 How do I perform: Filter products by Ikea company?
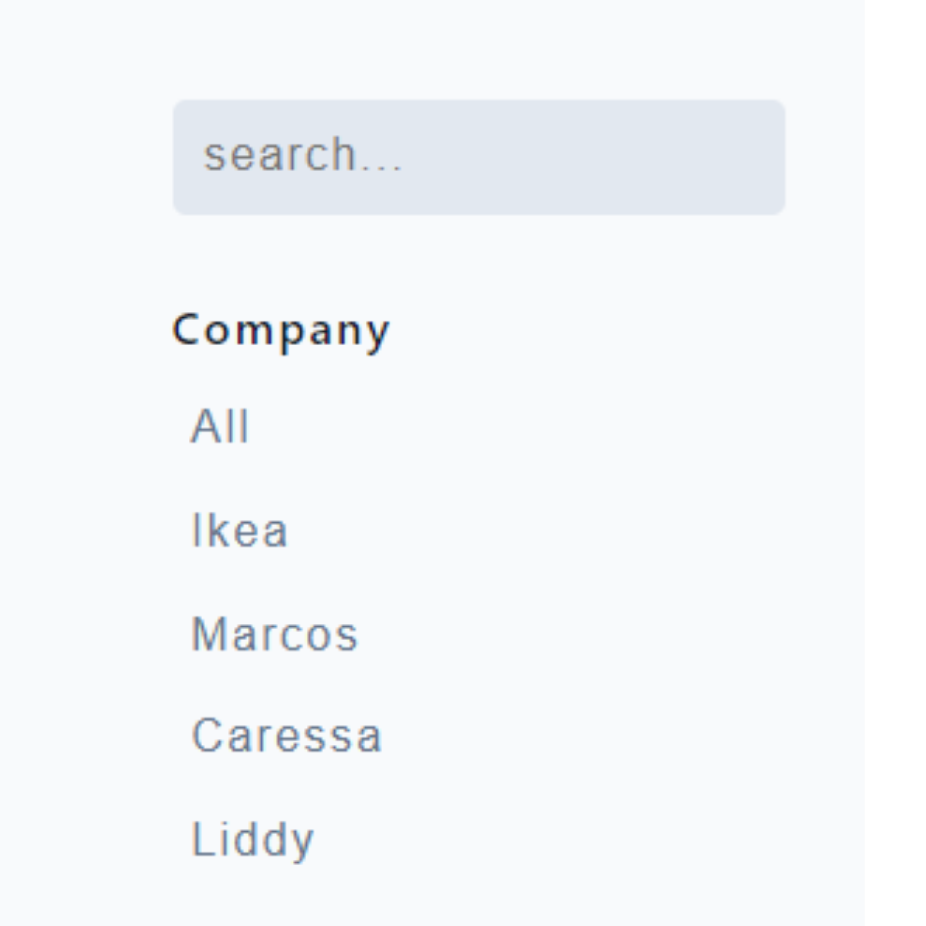(239, 530)
